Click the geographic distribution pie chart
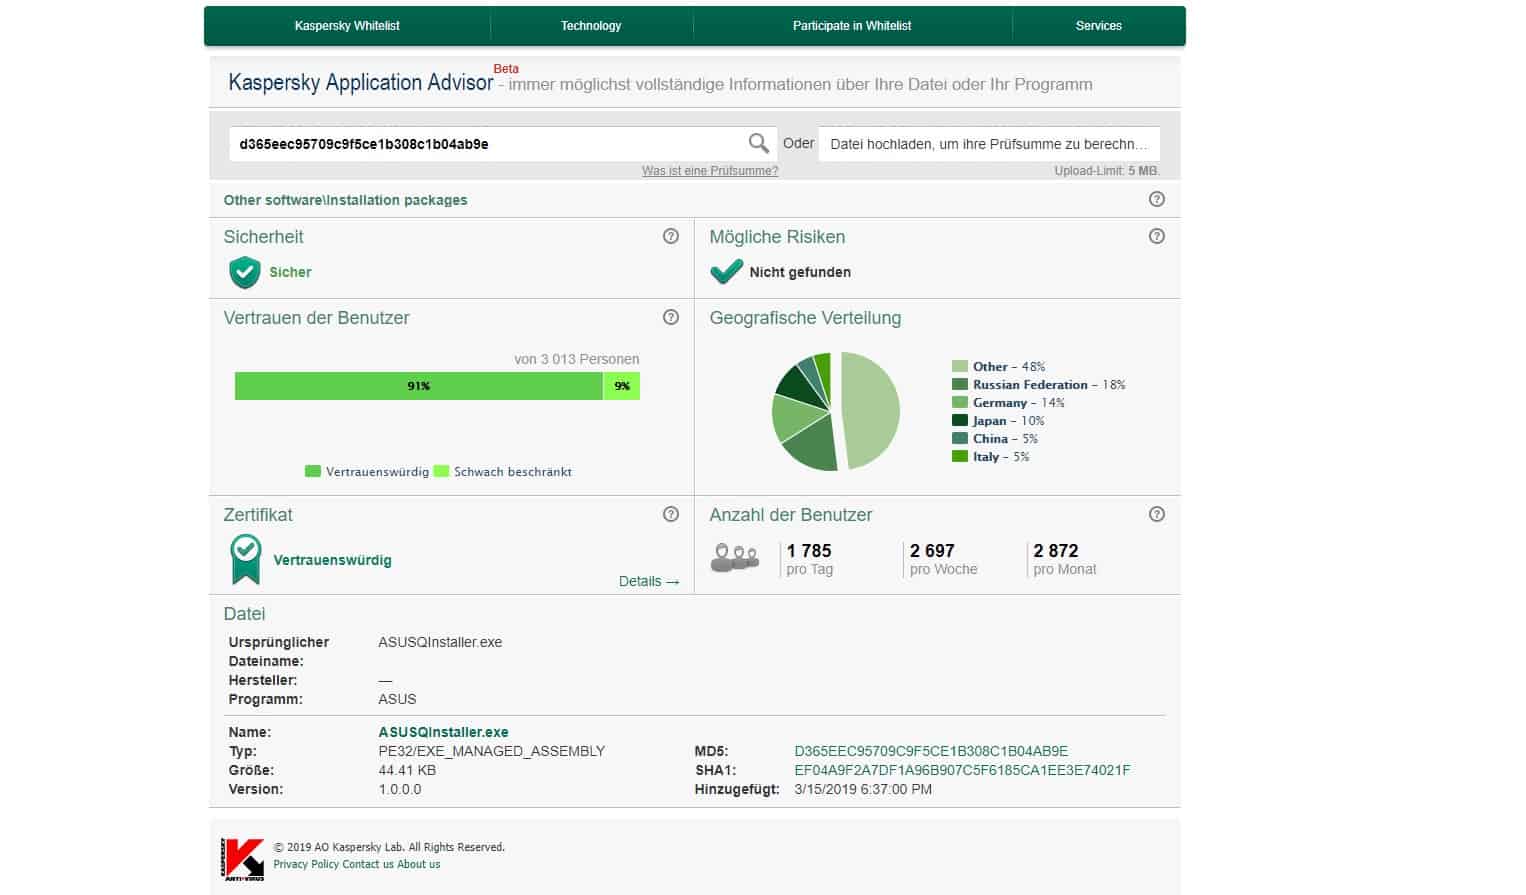Viewport: 1526px width, 895px height. point(836,411)
